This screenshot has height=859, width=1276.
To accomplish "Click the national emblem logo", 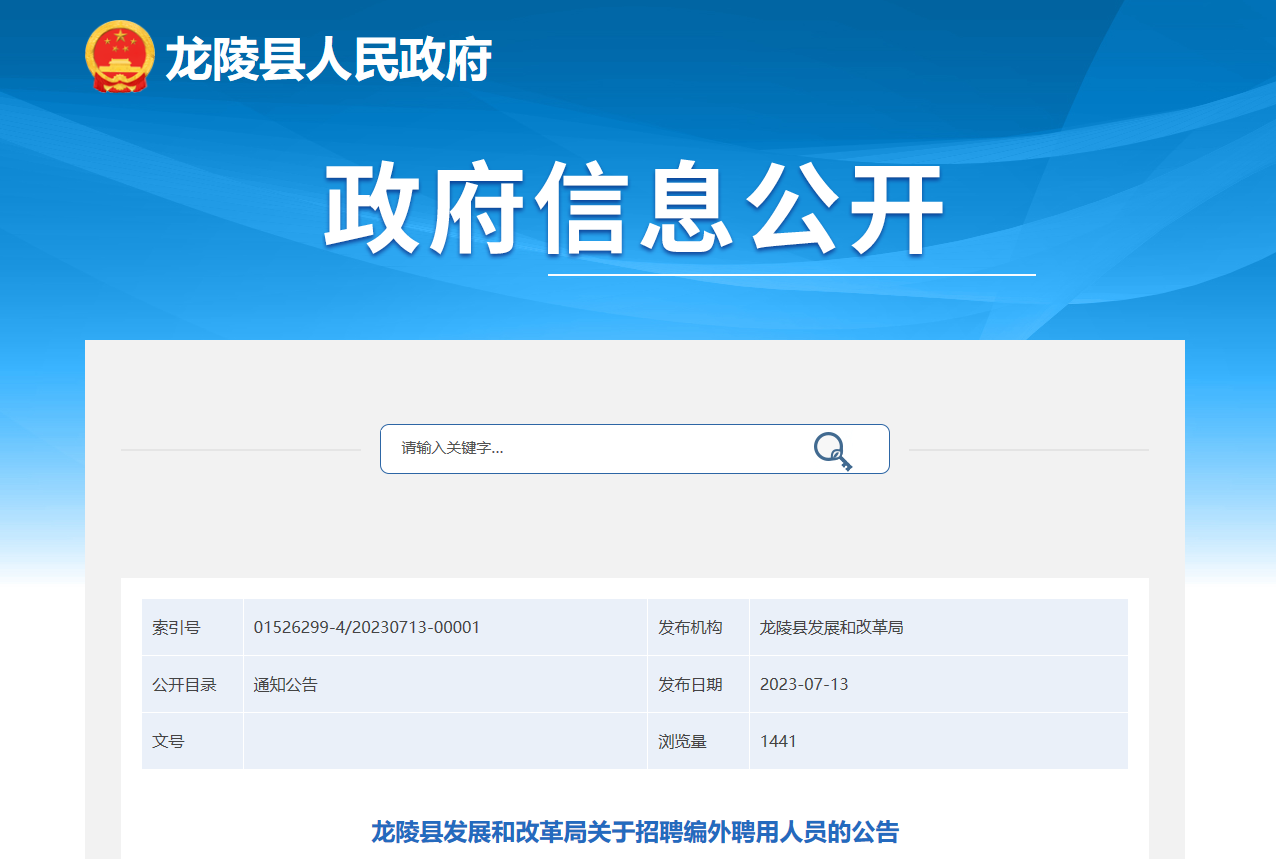I will tap(120, 59).
